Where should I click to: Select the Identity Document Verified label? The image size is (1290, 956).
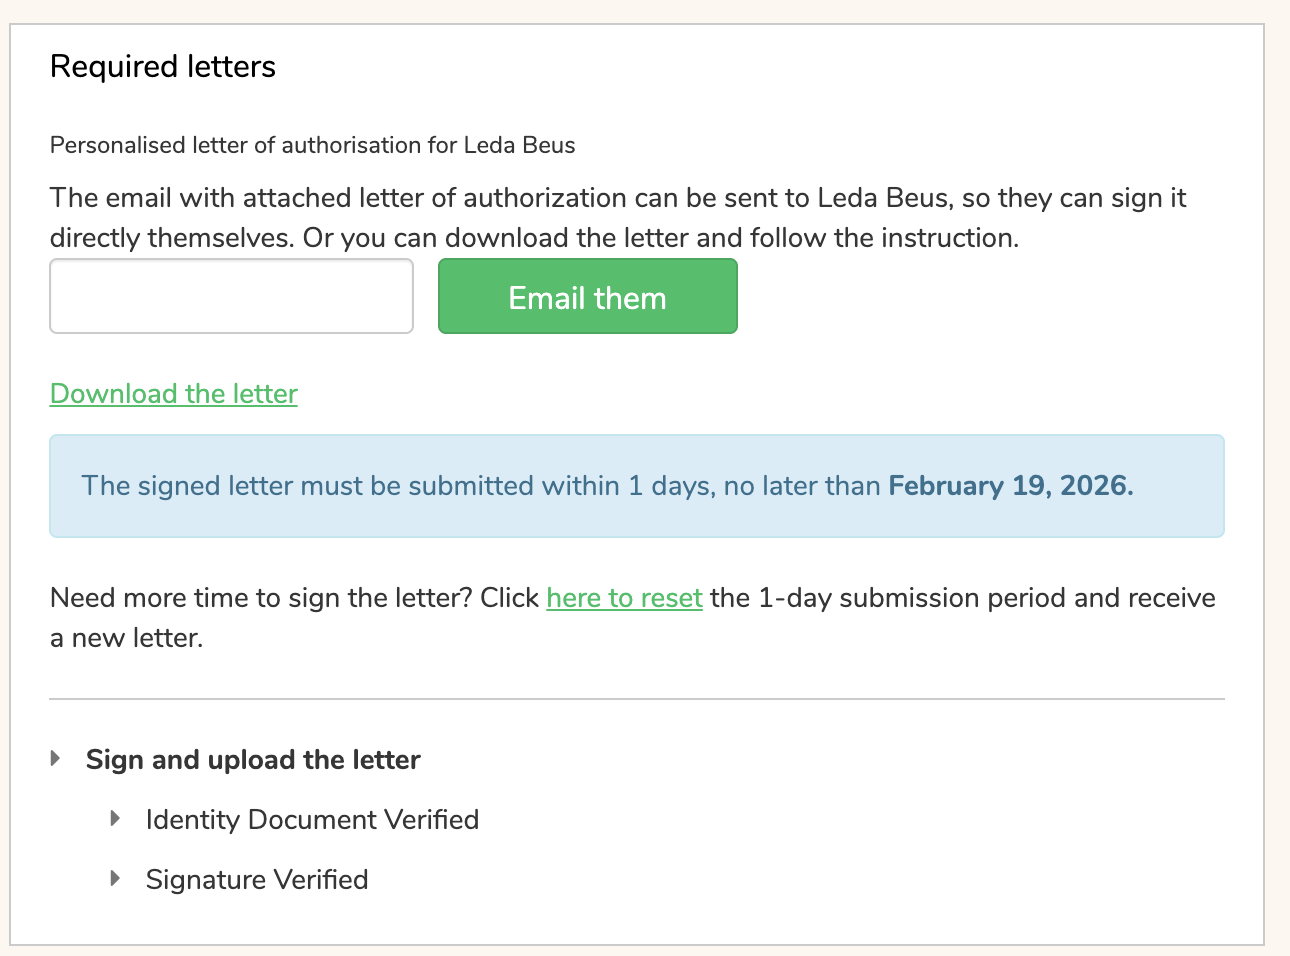312,820
